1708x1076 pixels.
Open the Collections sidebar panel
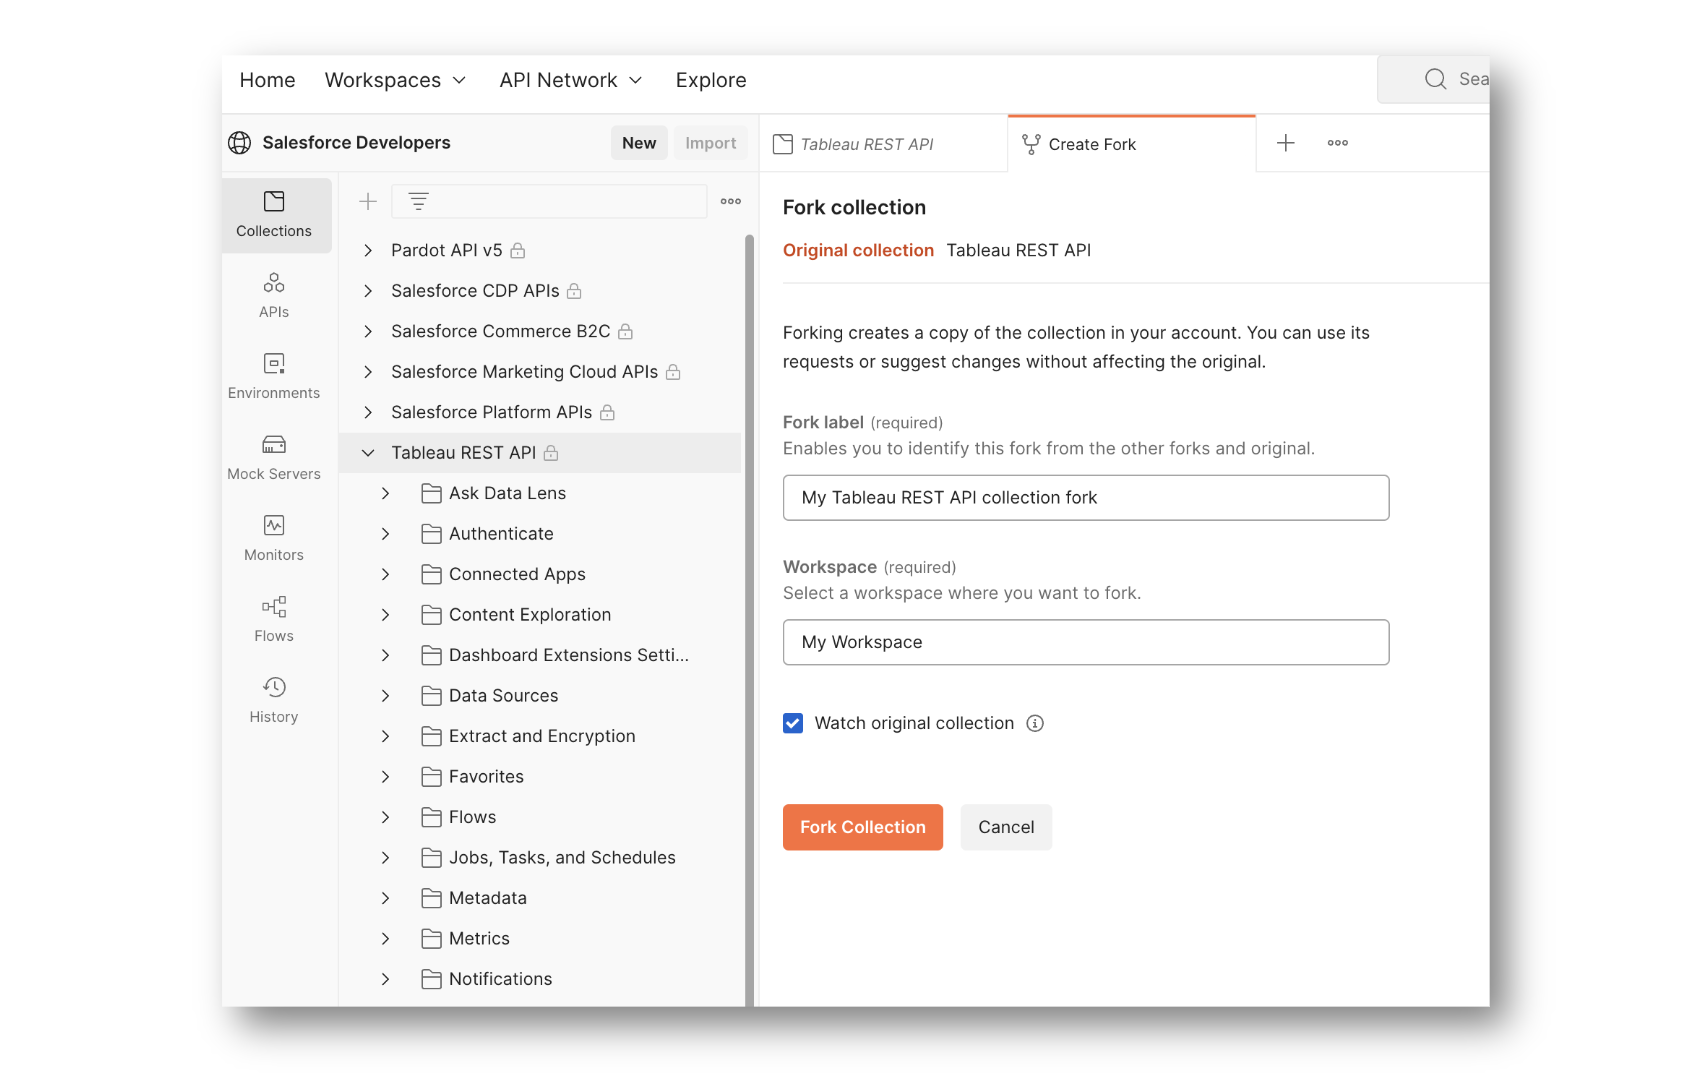click(274, 215)
